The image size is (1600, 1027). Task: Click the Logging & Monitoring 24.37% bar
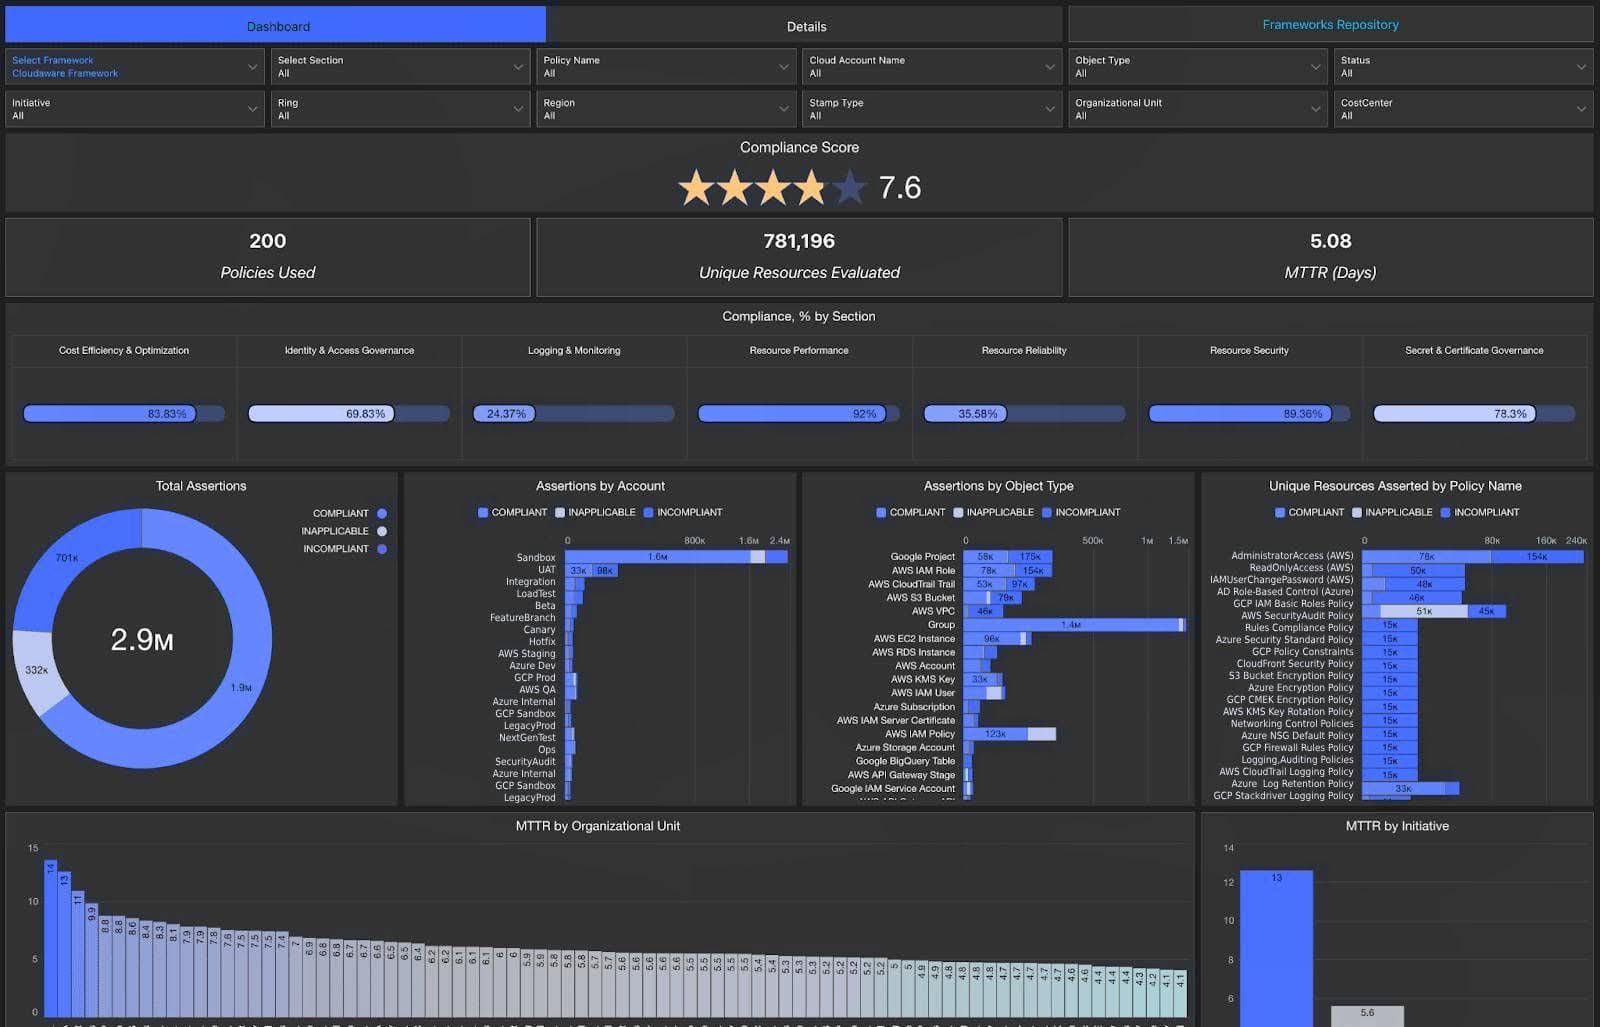tap(573, 413)
